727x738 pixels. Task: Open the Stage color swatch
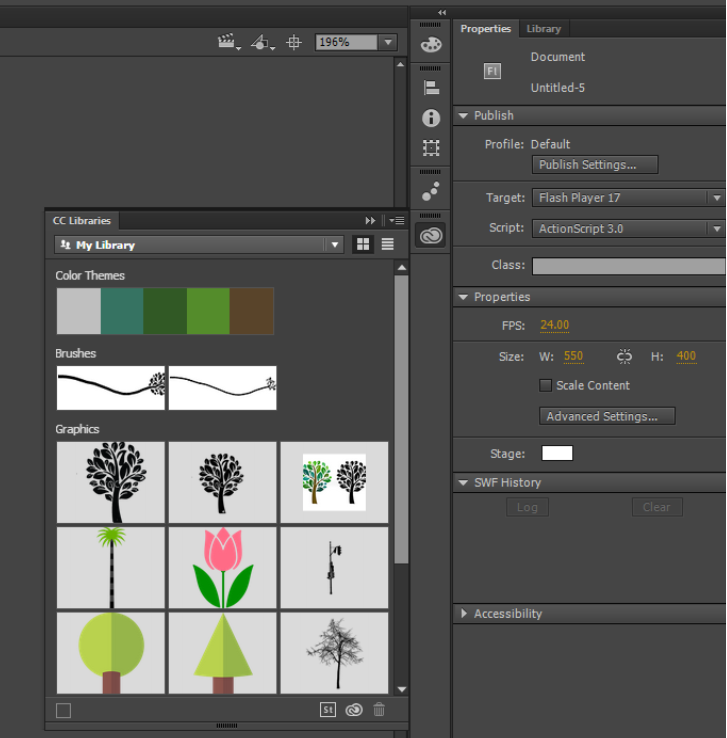(x=557, y=453)
